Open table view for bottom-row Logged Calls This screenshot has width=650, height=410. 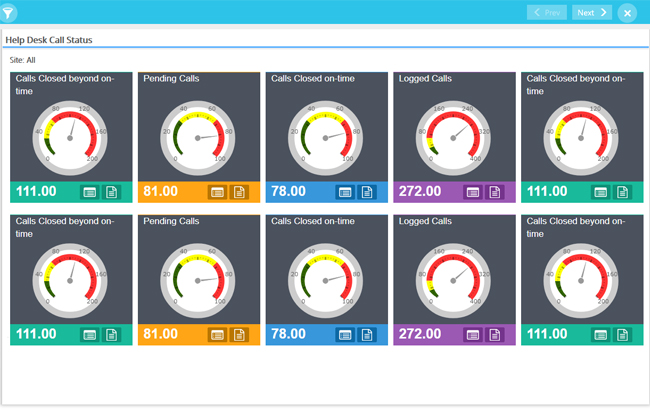473,334
